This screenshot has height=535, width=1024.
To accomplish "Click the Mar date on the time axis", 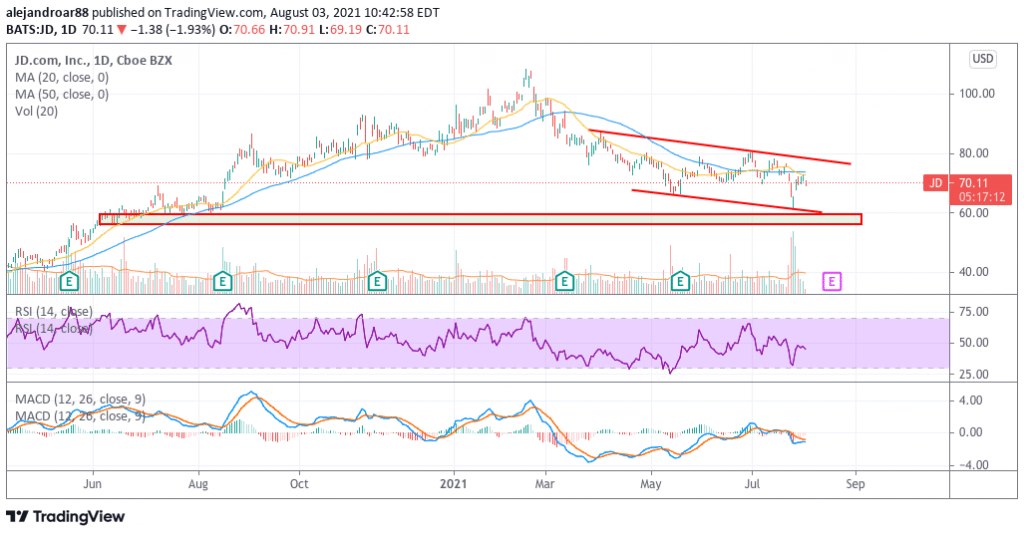I will (x=544, y=484).
